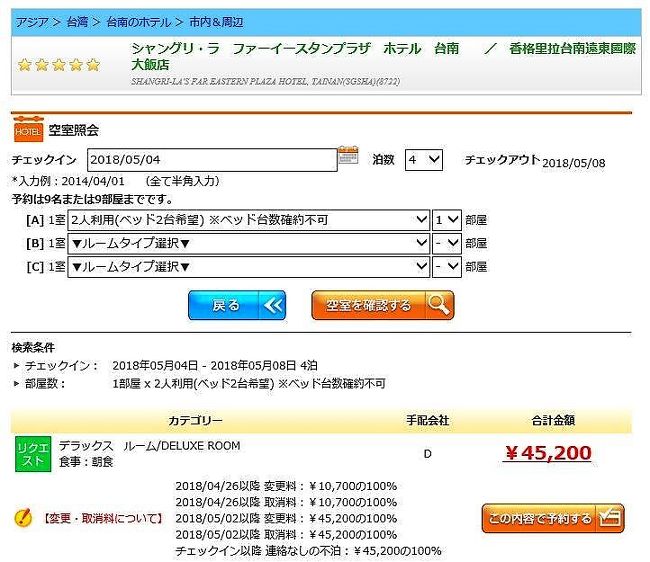This screenshot has height=562, width=650.
Task: Open the 泊数 nights dropdown
Action: pos(424,160)
